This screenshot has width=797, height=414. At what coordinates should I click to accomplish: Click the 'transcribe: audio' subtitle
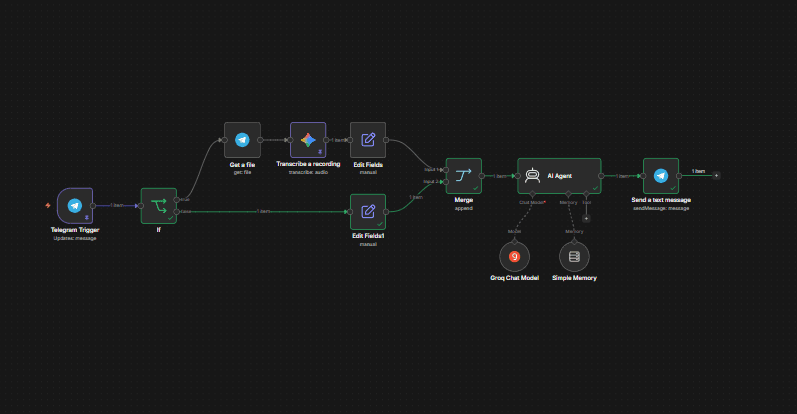click(308, 172)
